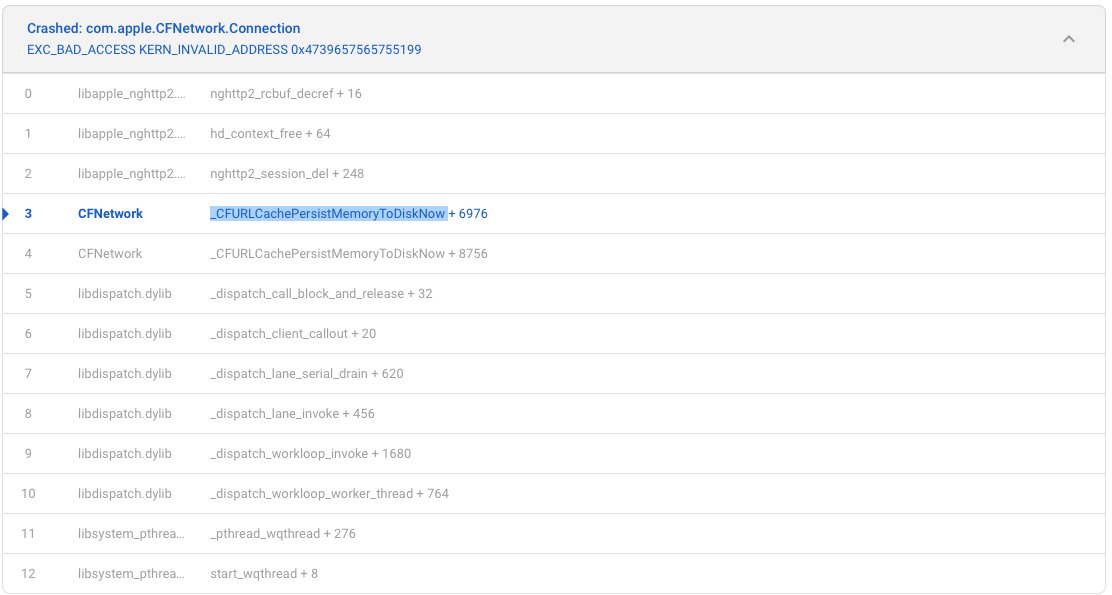This screenshot has width=1112, height=595.
Task: Select frame 1 hd_context_free entry
Action: 268,133
